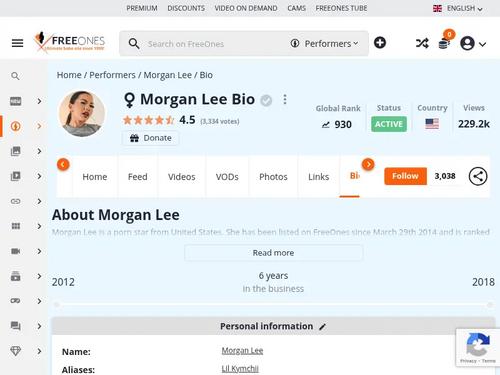Viewport: 500px width, 375px height.
Task: Open the DISCOUNTS top menu link
Action: pyautogui.click(x=186, y=8)
